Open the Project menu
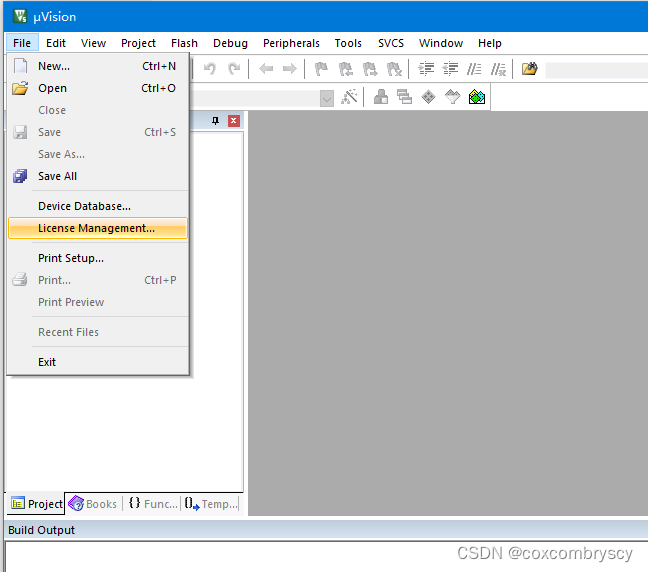Image resolution: width=648 pixels, height=572 pixels. (x=138, y=43)
